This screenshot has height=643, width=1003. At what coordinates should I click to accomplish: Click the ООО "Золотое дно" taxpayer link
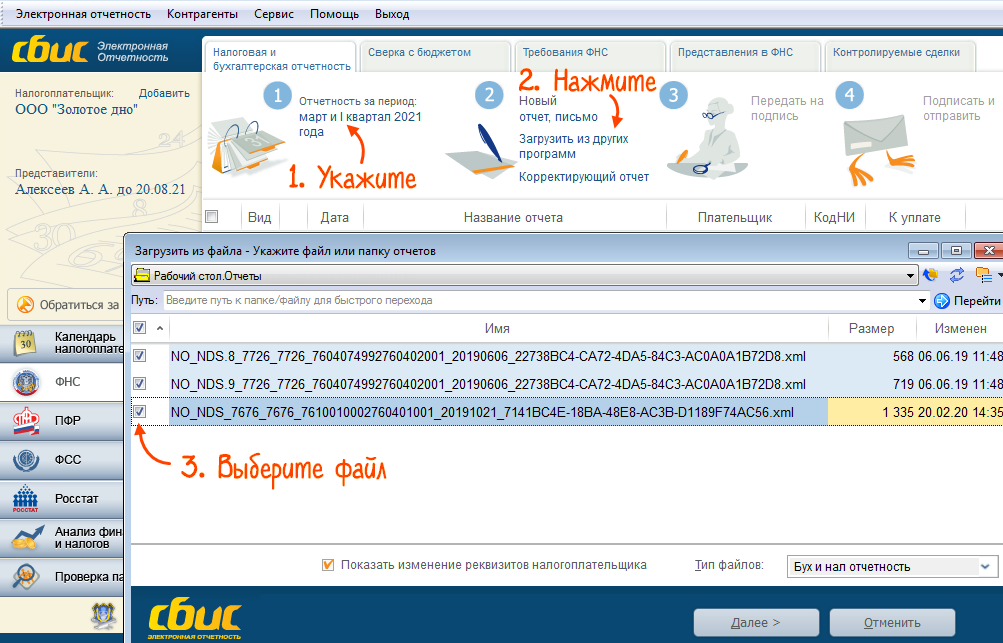point(76,109)
